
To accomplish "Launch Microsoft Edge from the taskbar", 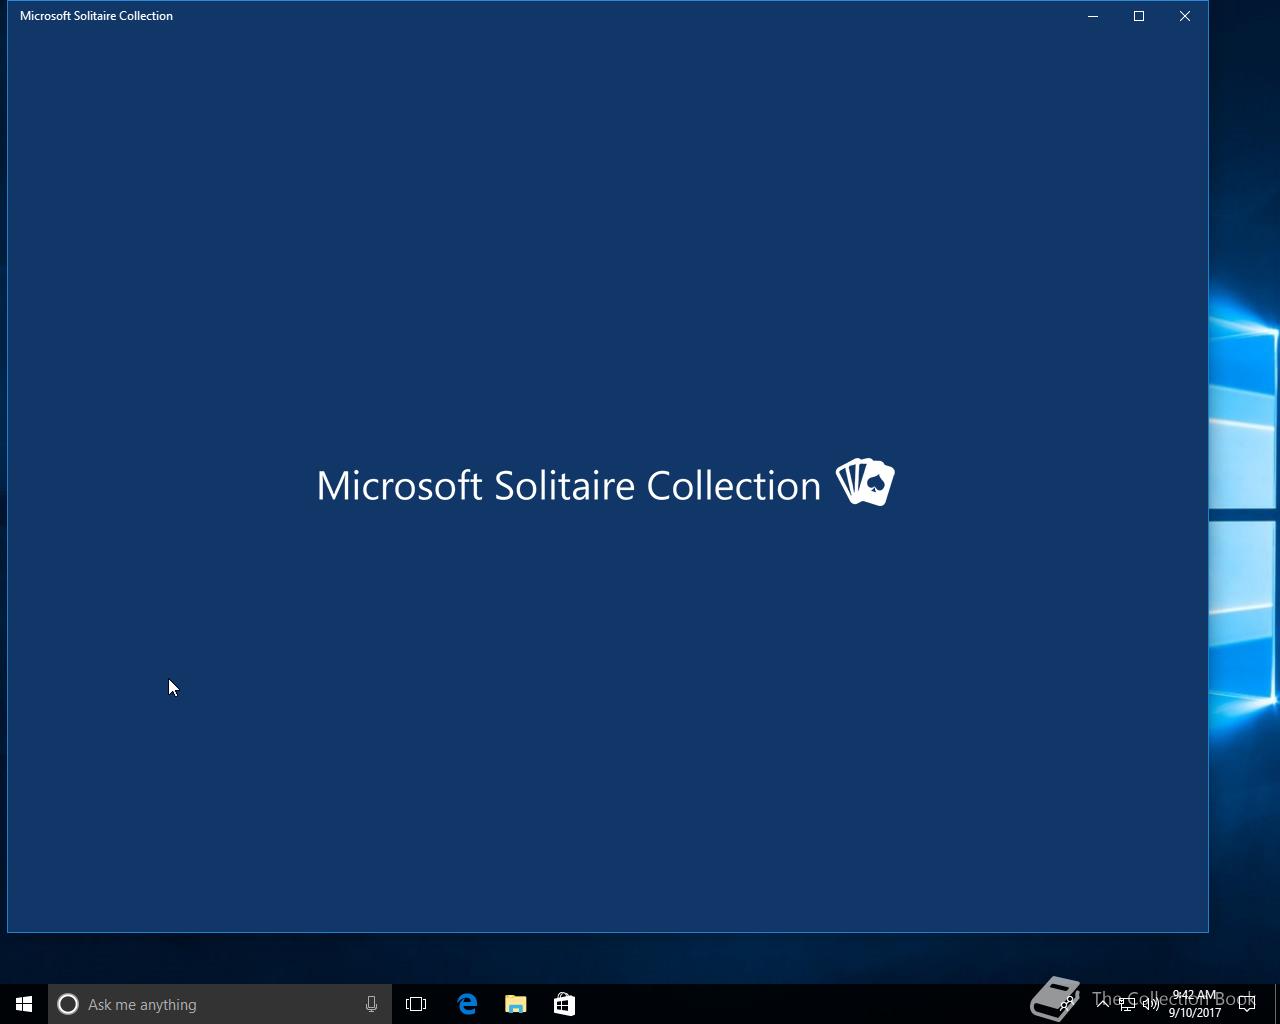I will coord(467,1004).
